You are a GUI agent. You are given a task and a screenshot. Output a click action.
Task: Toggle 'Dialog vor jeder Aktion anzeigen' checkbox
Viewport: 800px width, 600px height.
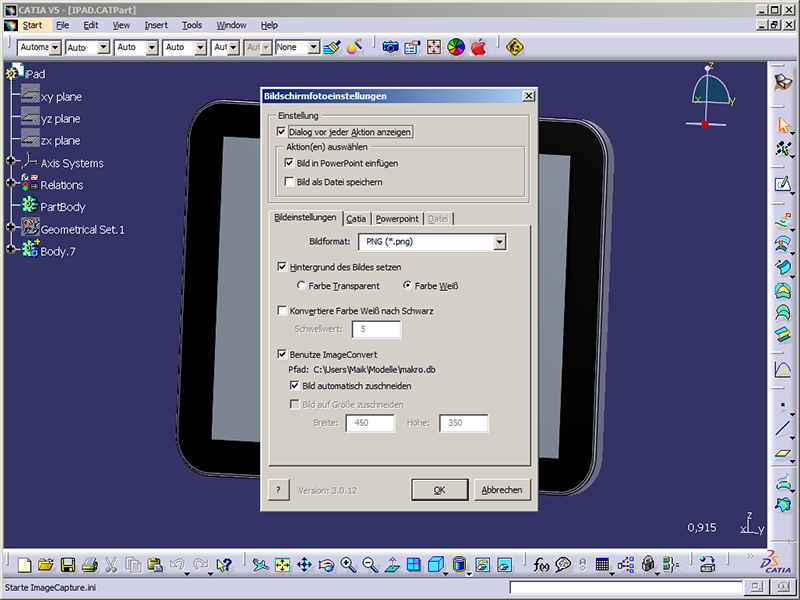281,132
